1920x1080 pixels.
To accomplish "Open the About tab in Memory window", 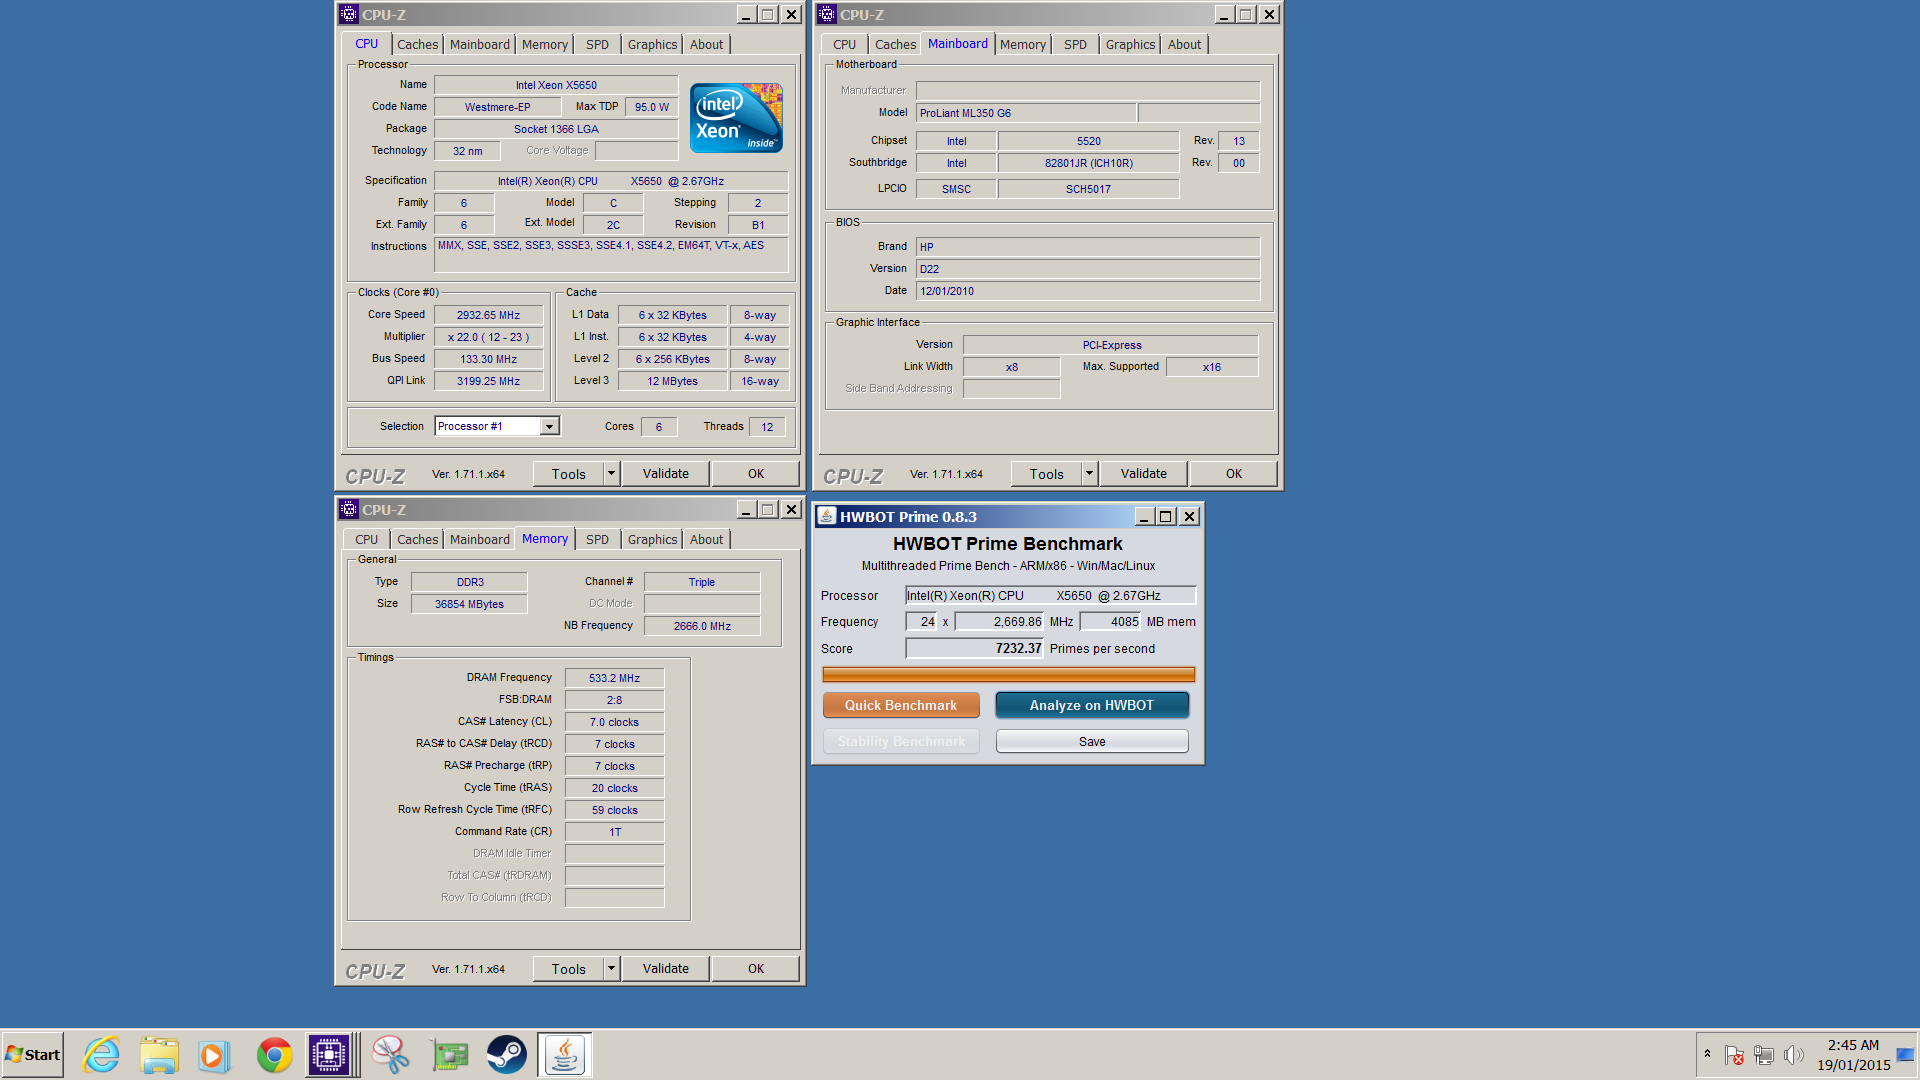I will click(x=706, y=540).
